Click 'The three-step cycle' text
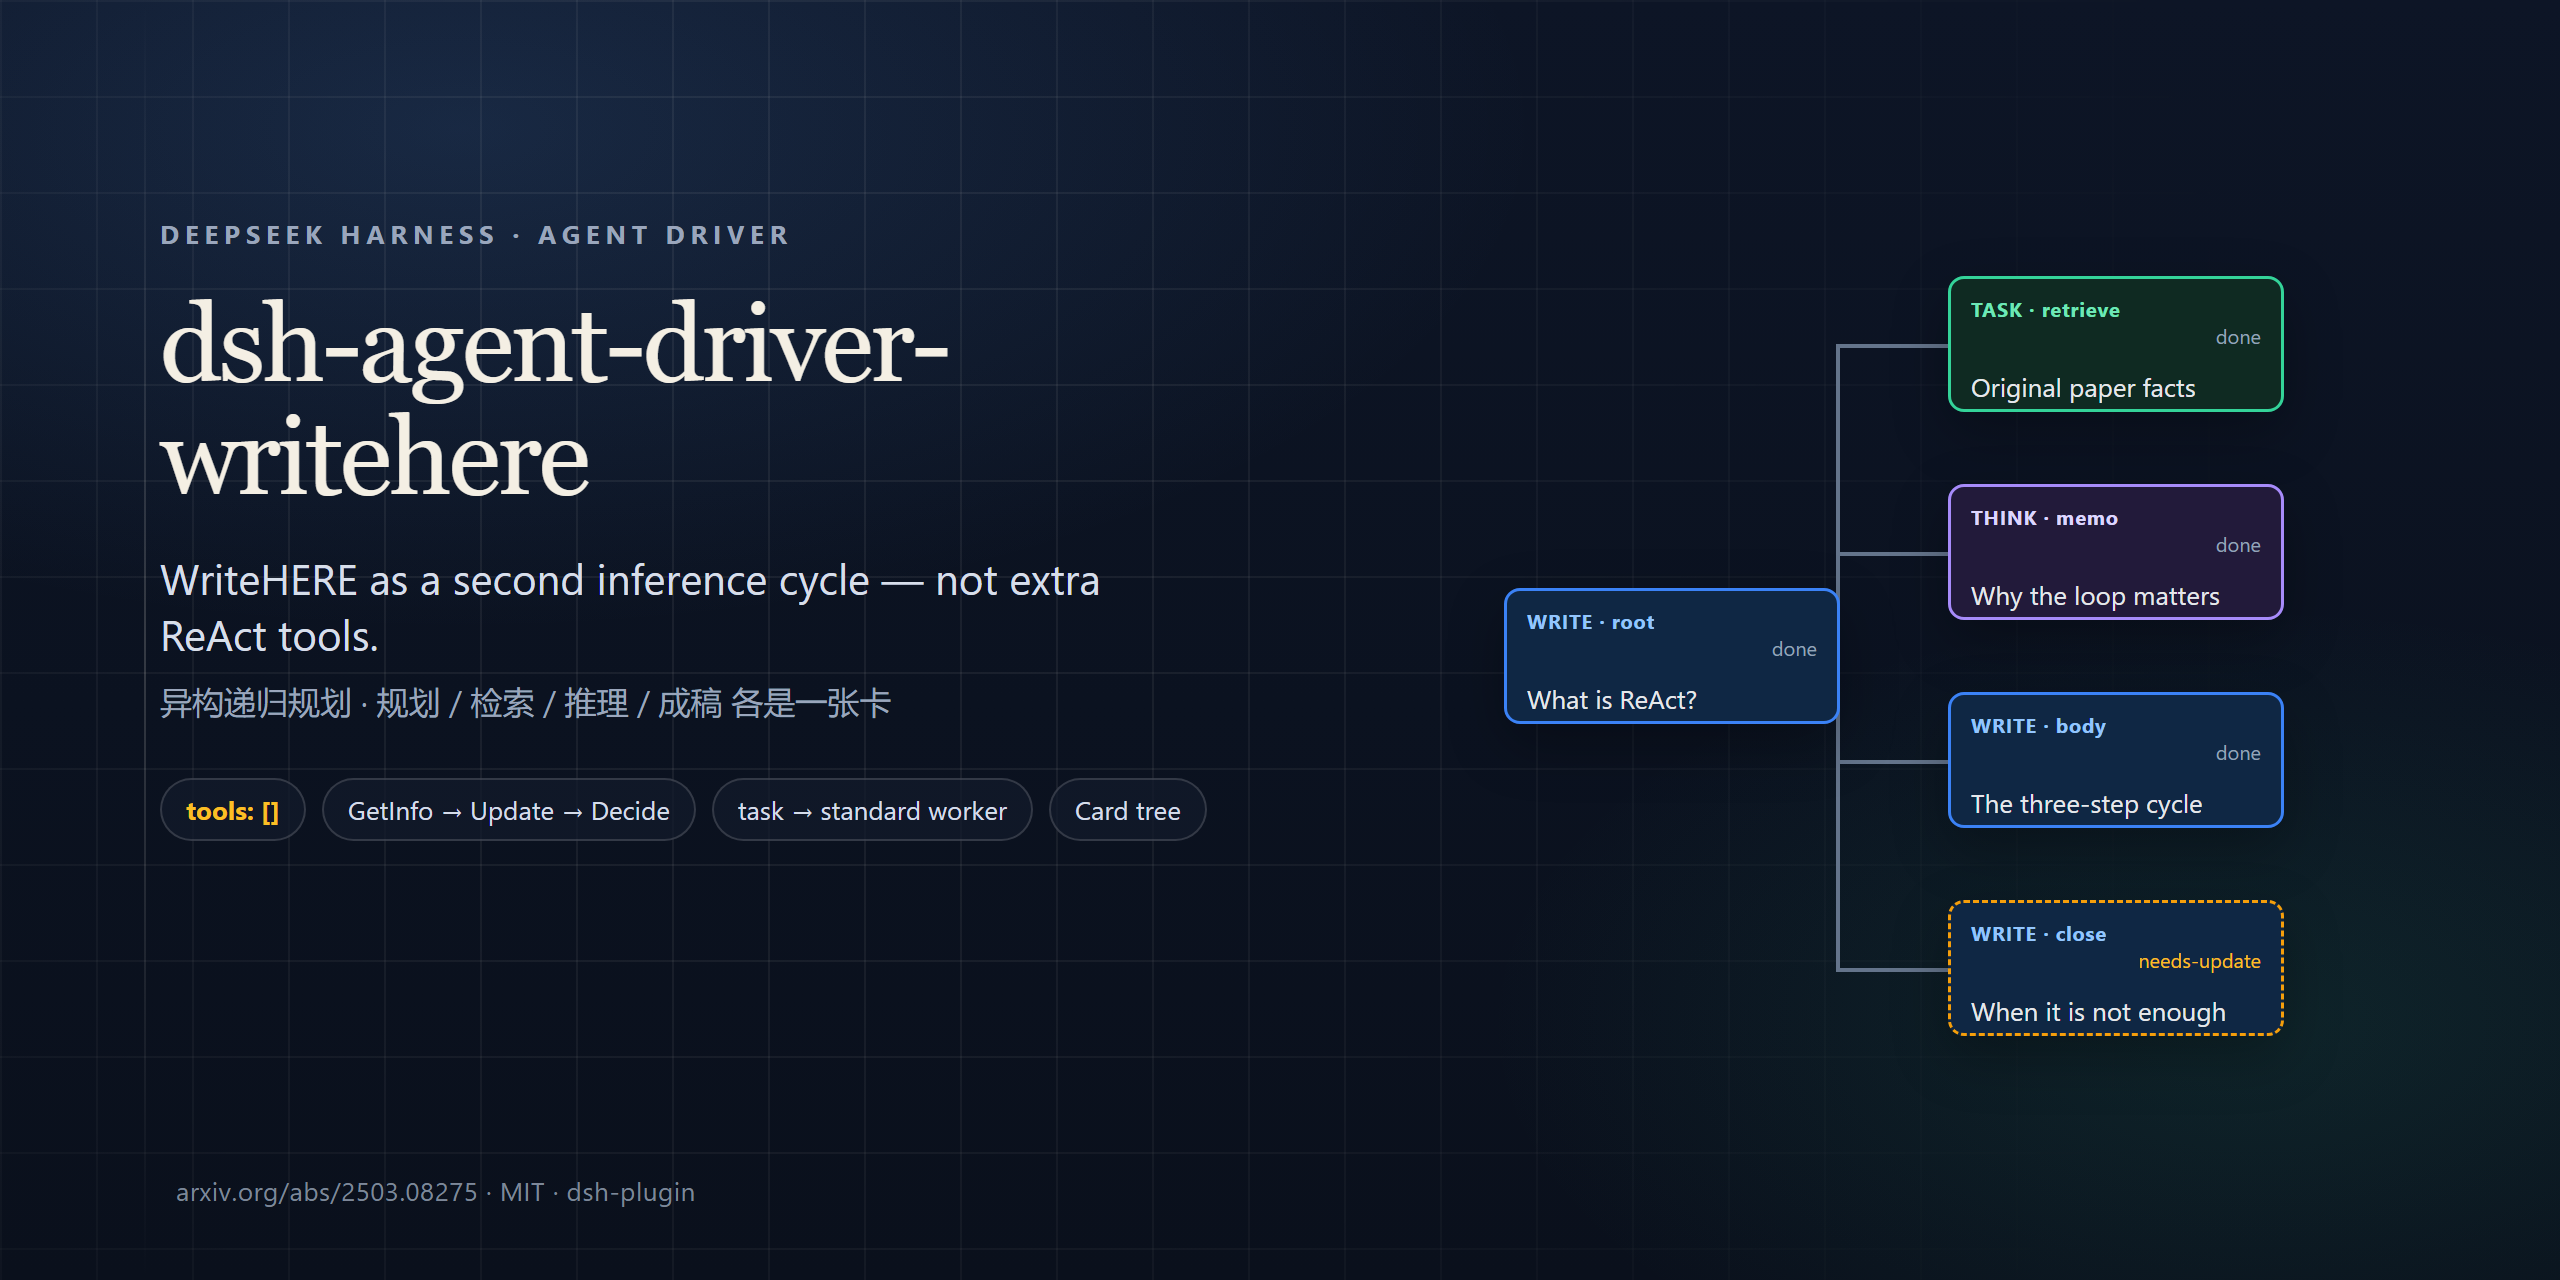2560x1280 pixels. point(2086,804)
